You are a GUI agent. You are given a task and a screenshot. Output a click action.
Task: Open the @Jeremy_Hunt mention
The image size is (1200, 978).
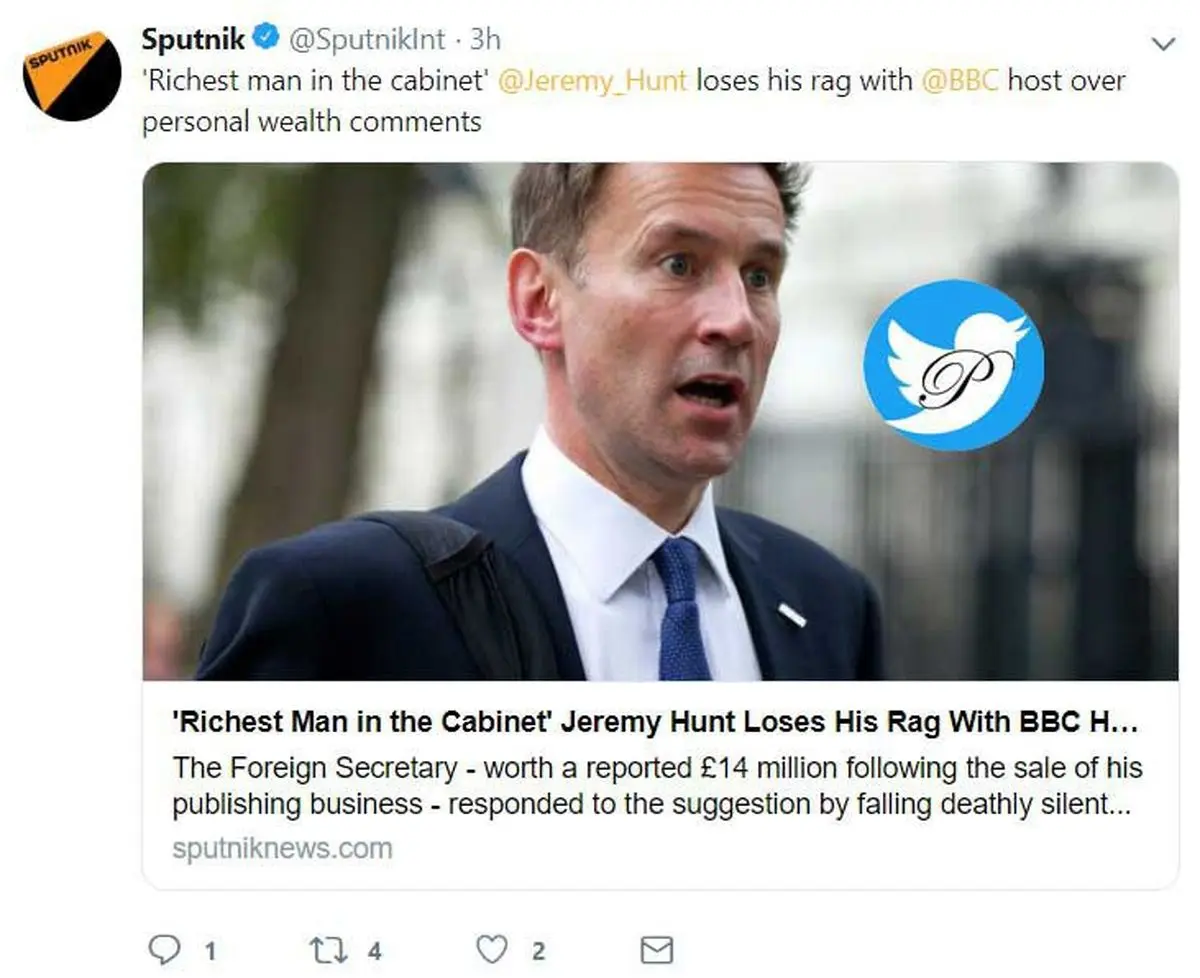click(592, 80)
